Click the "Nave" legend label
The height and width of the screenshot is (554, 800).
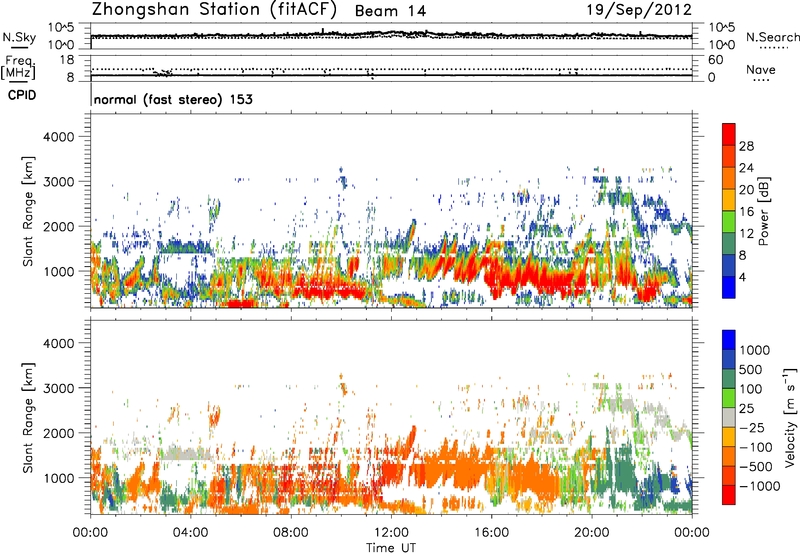(761, 70)
